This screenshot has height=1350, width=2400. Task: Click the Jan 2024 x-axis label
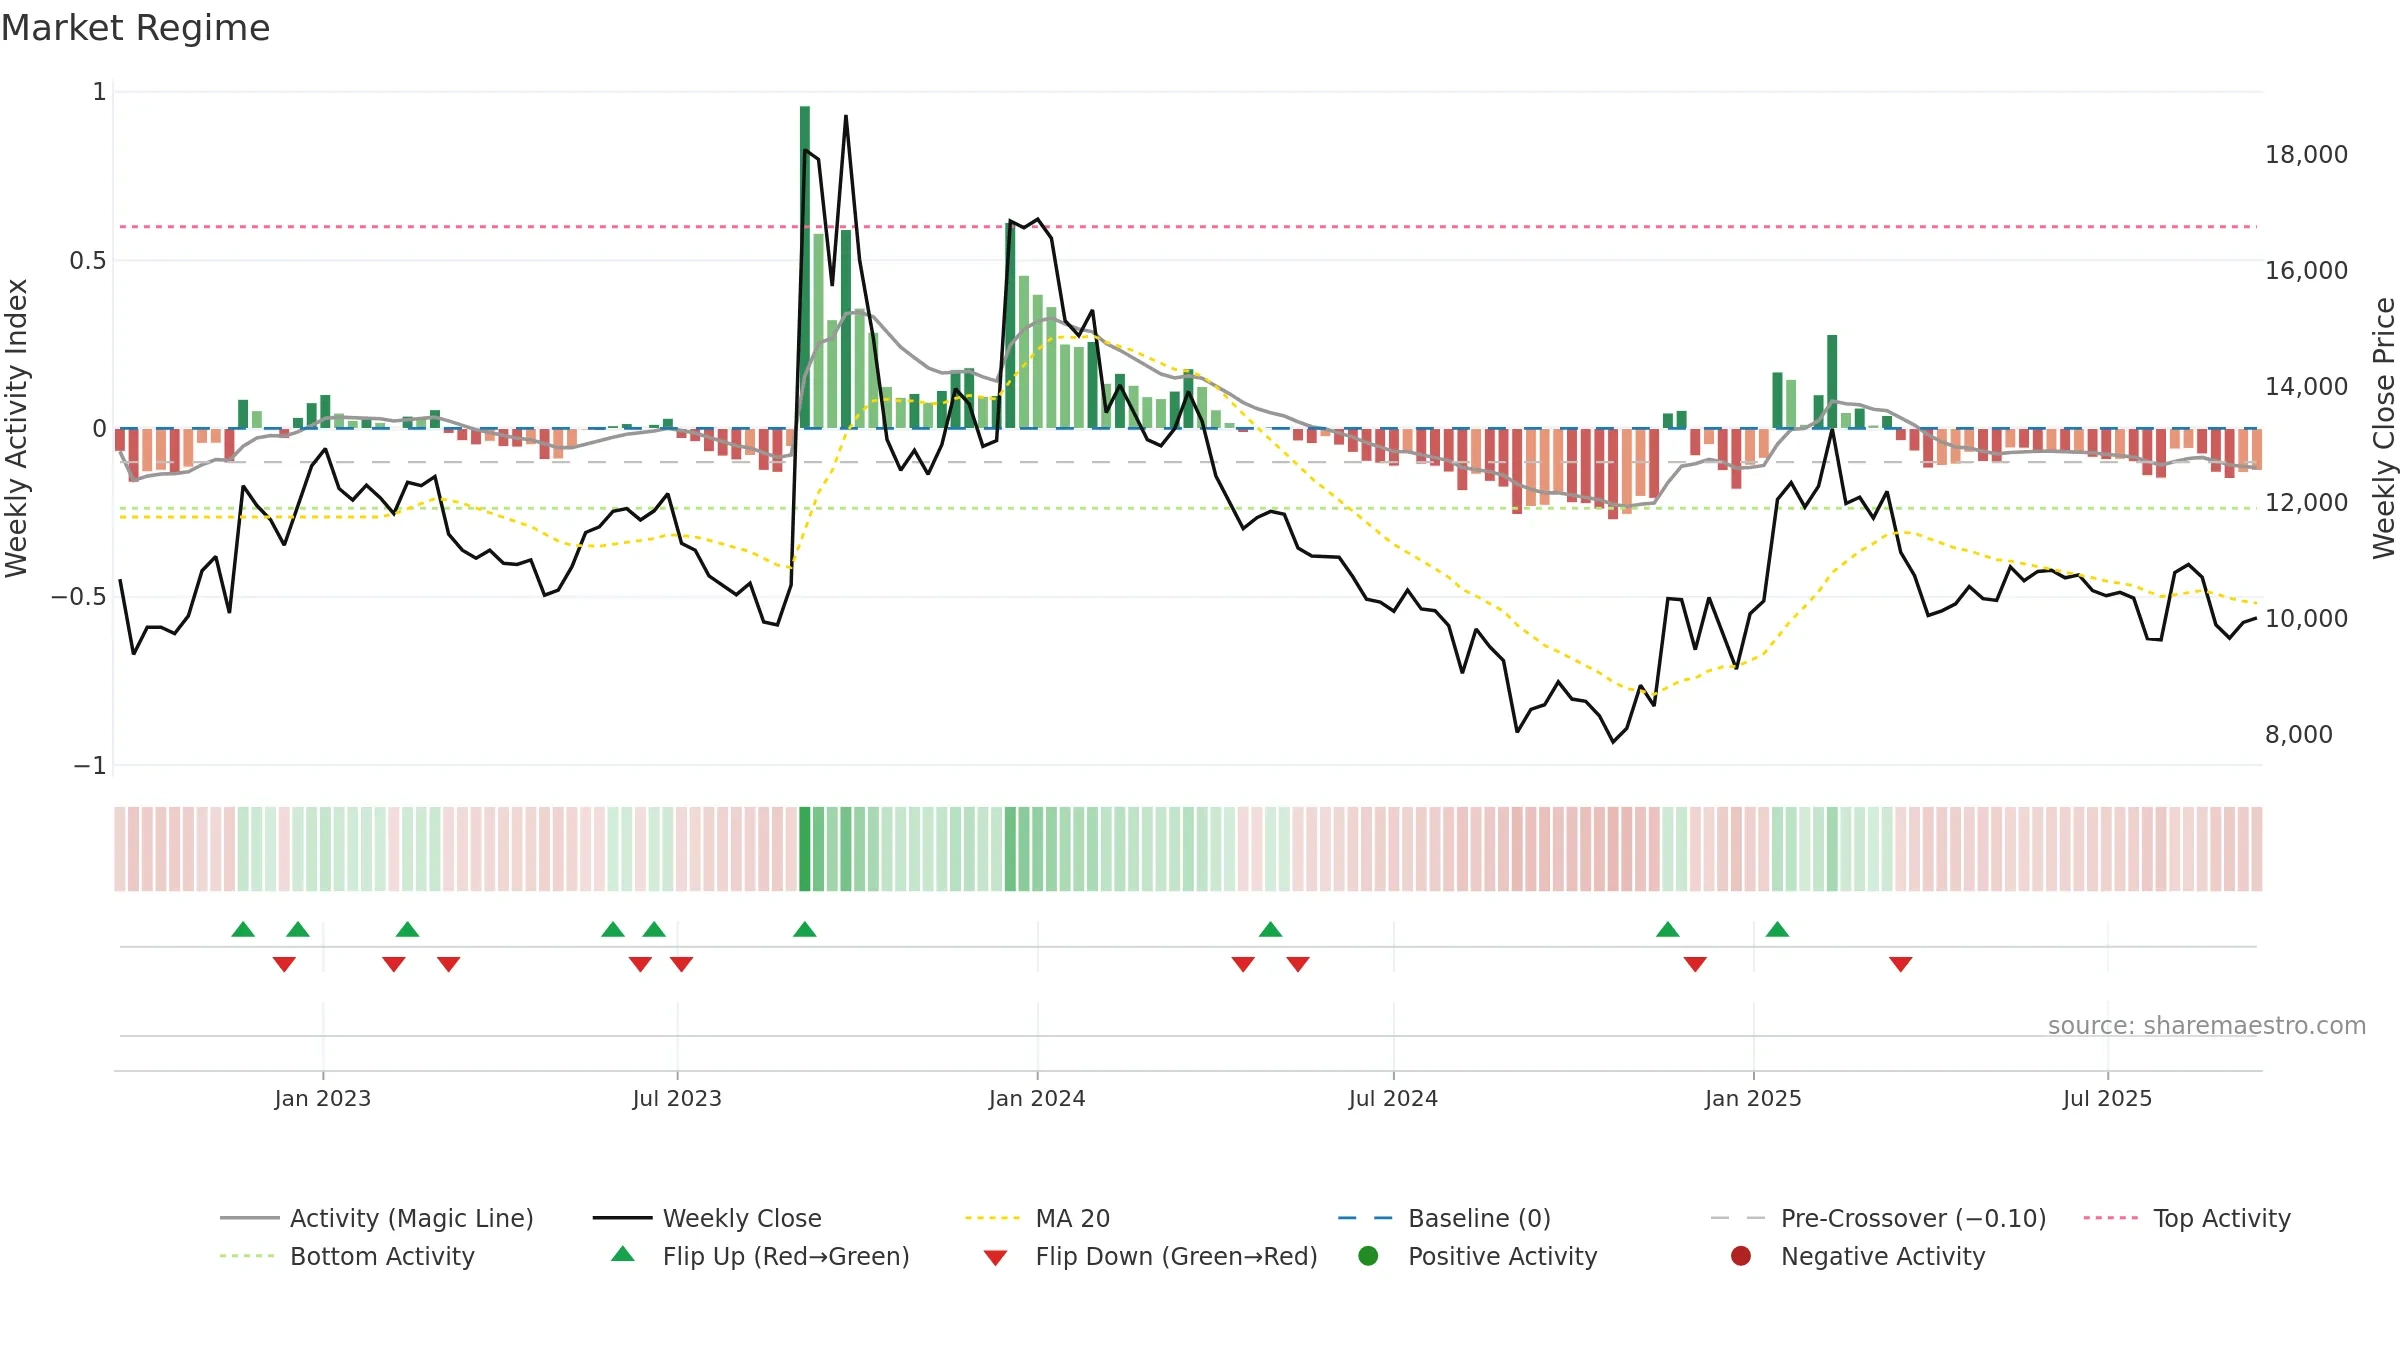1037,1098
